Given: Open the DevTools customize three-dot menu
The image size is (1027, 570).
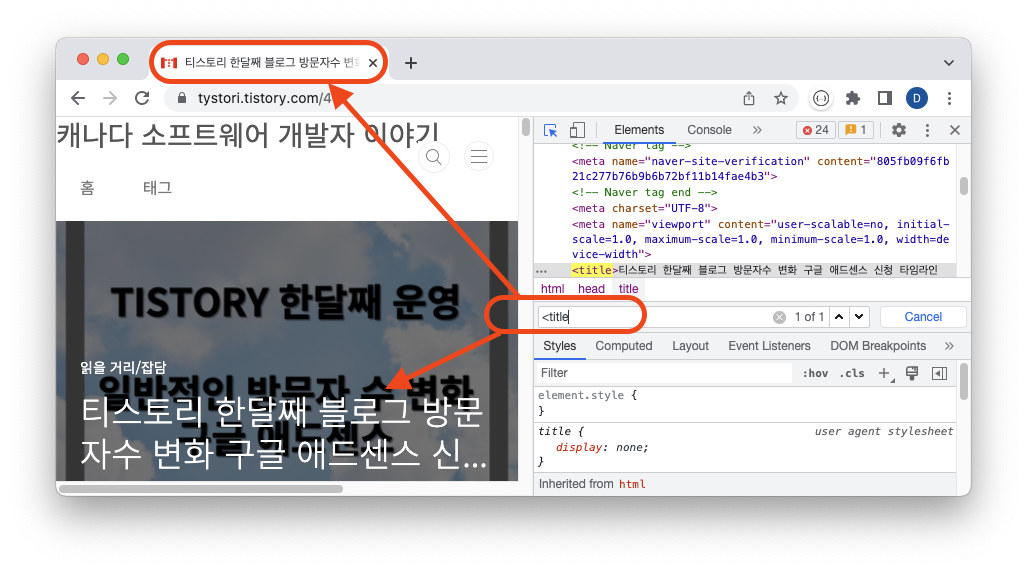Looking at the screenshot, I should 927,130.
